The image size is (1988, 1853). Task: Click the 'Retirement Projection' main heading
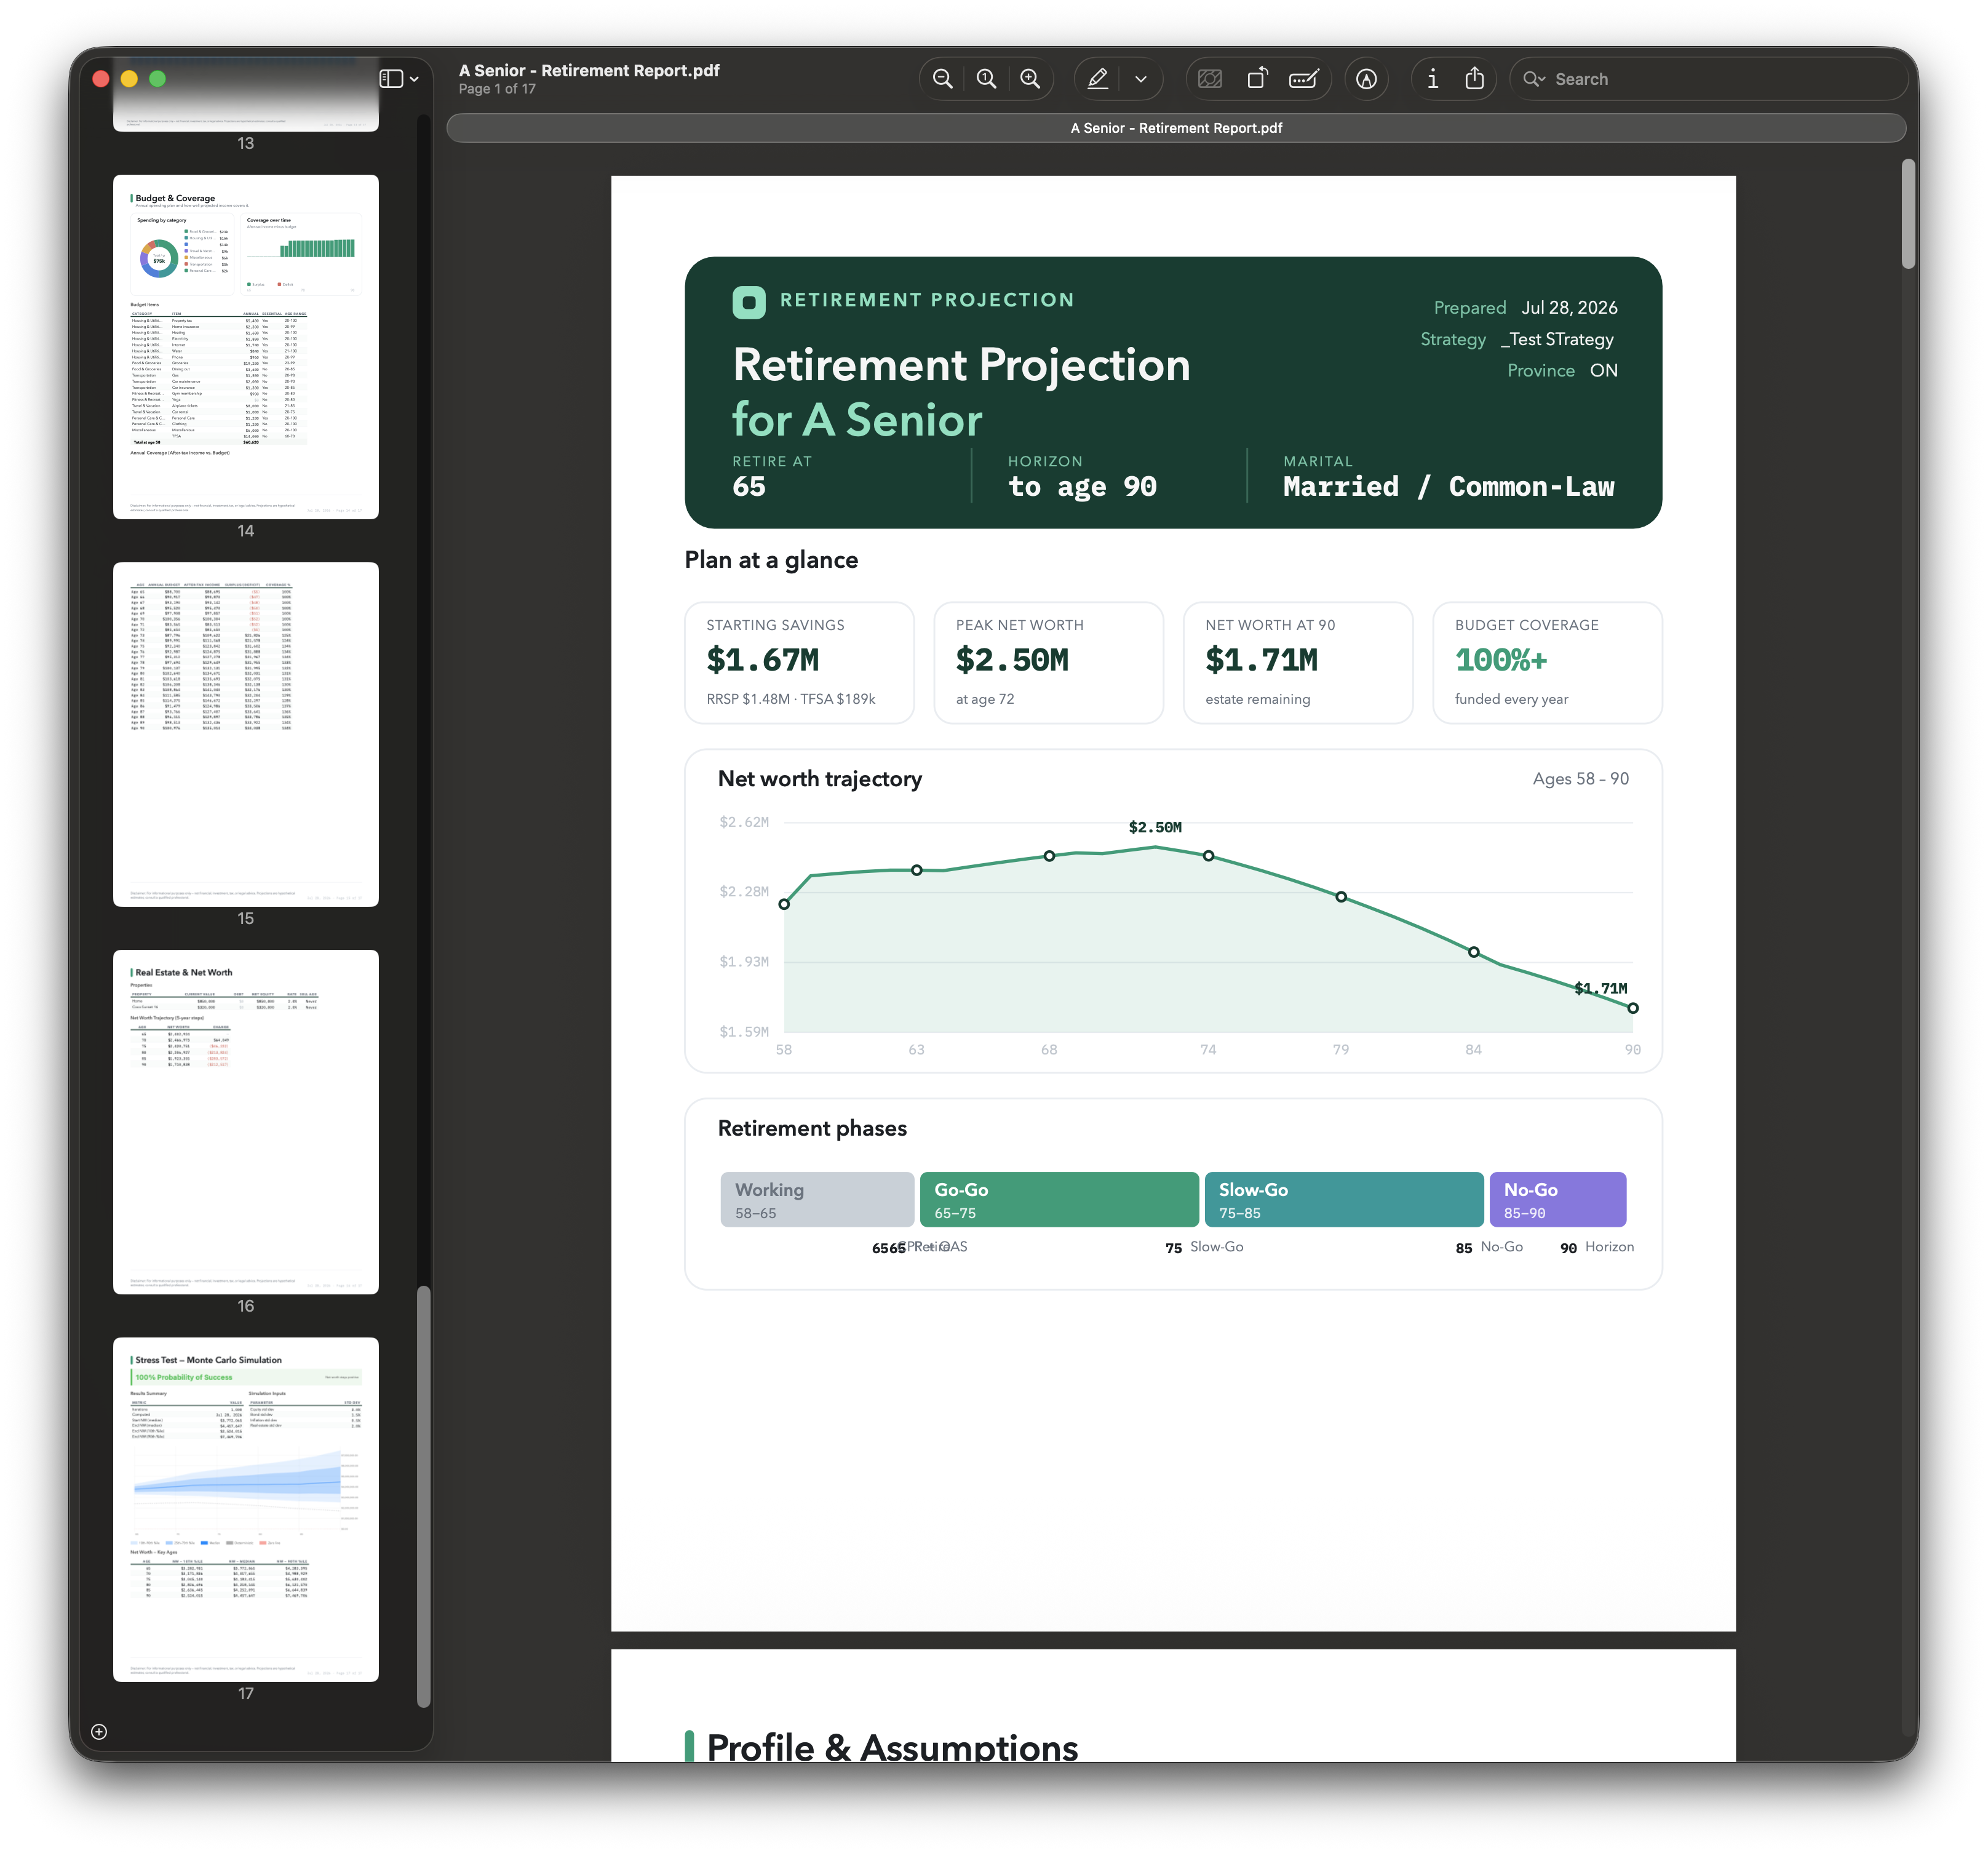[x=962, y=365]
